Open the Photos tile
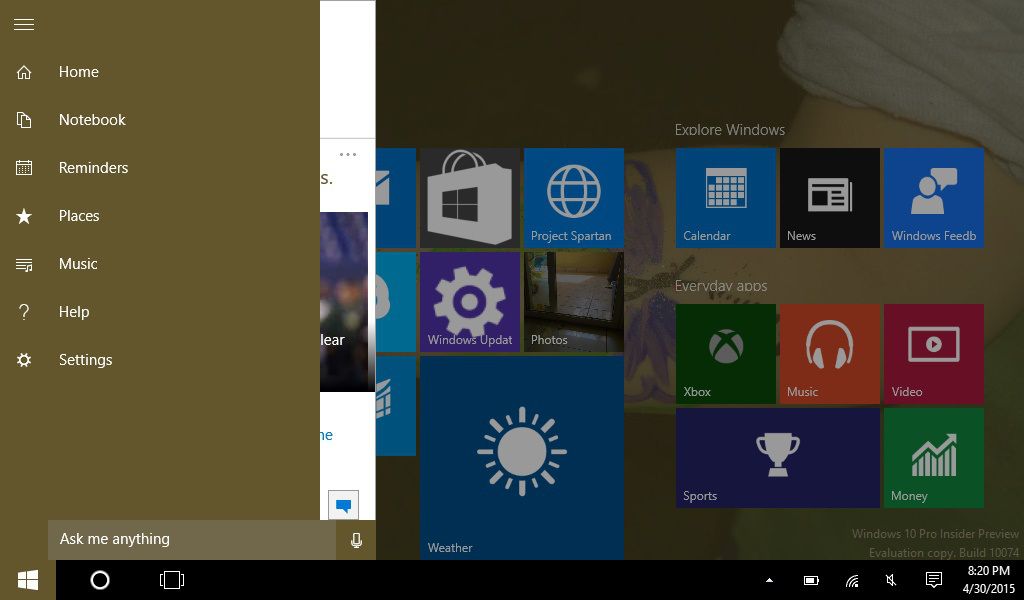This screenshot has width=1024, height=600. point(573,301)
